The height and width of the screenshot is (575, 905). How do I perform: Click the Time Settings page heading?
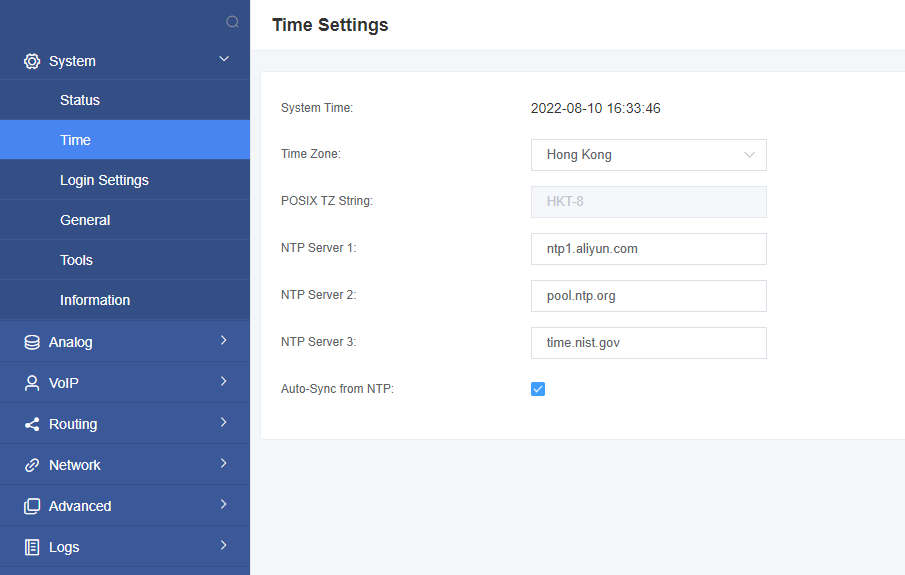tap(330, 25)
